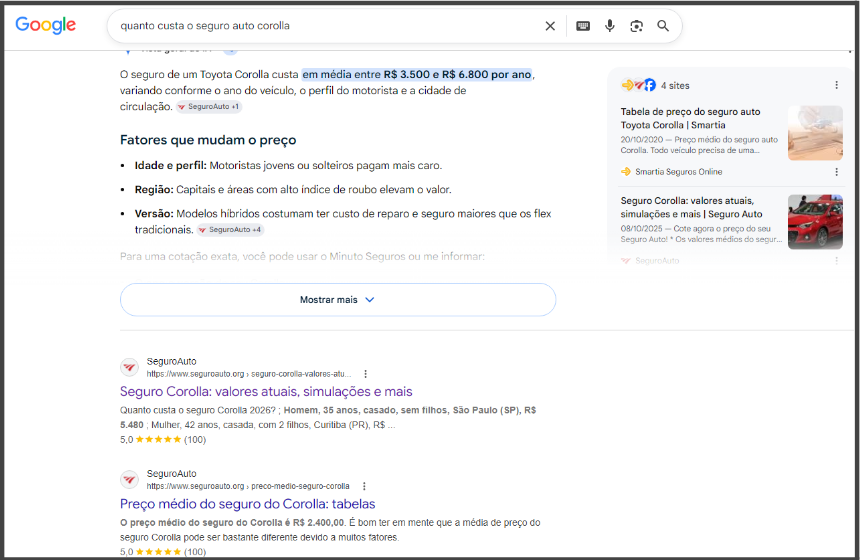Open SeguroAuto +4 source chip
This screenshot has width=860, height=560.
(230, 230)
